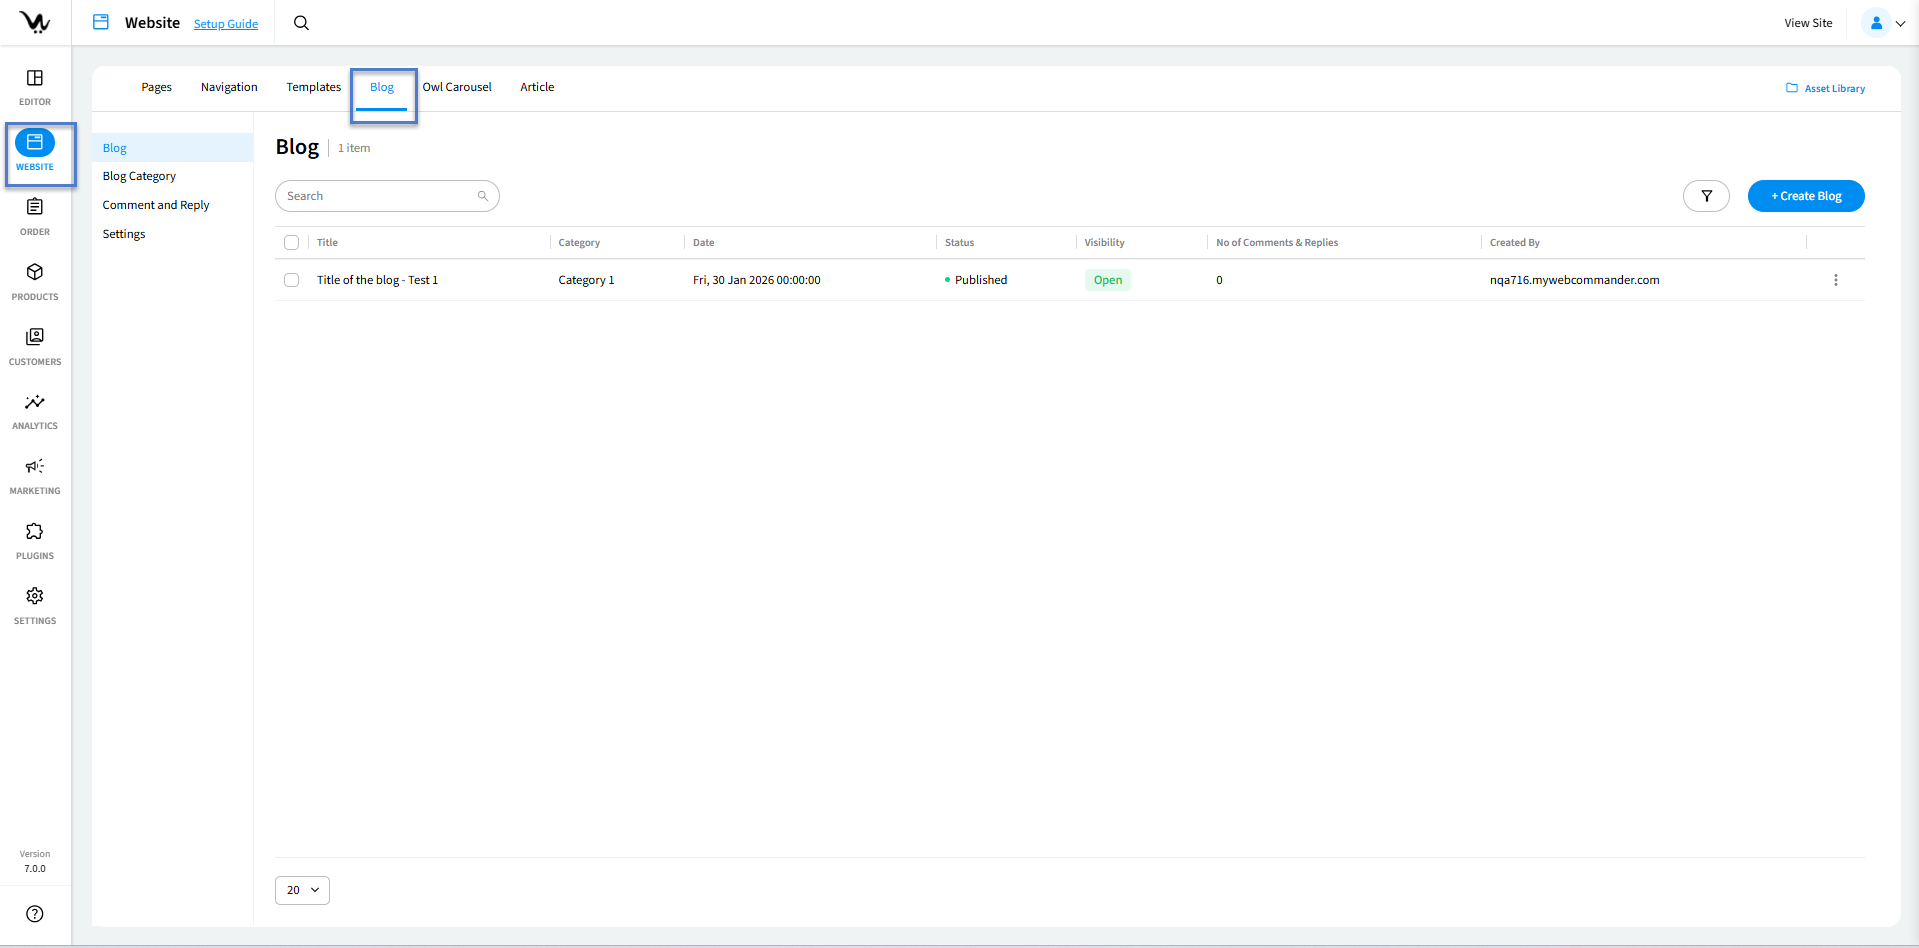Click the help question mark icon
Screen dimensions: 1919x948
point(35,913)
